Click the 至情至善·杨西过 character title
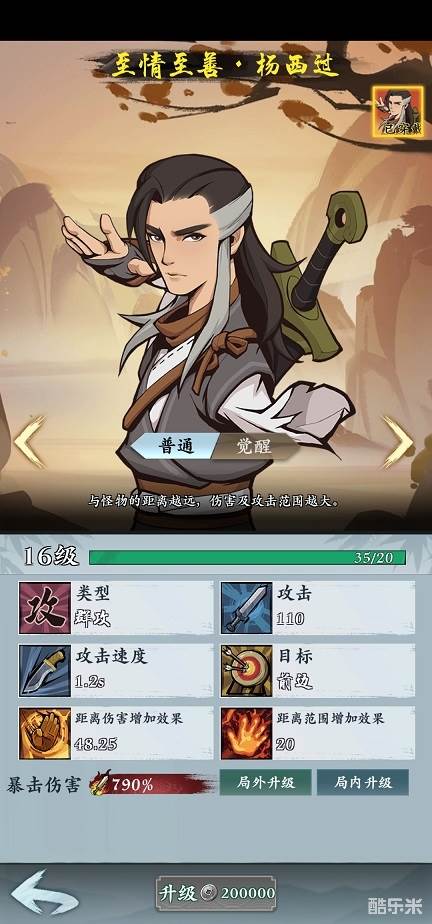This screenshot has width=432, height=924. click(x=226, y=67)
